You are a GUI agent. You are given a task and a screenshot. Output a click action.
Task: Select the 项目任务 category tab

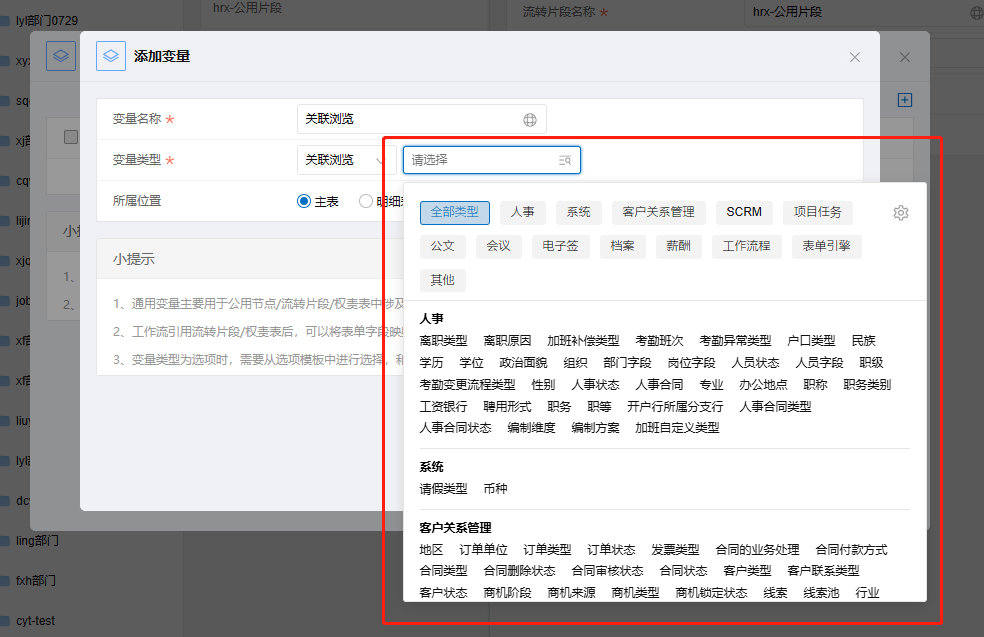(817, 212)
